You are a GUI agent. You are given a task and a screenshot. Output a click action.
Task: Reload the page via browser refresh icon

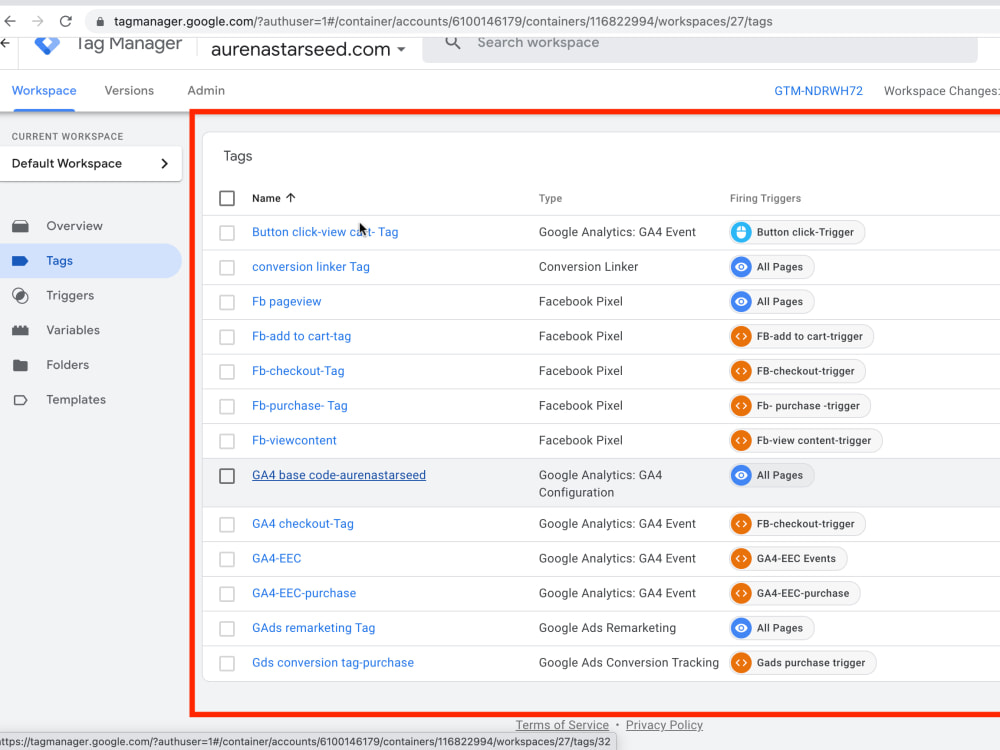[x=66, y=18]
